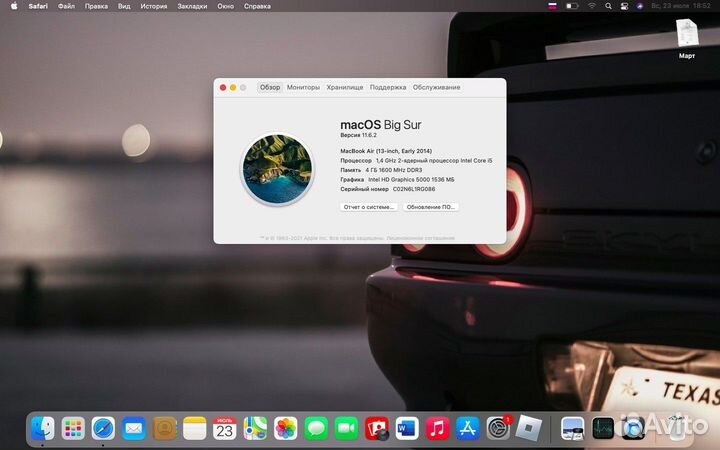Click the battery status icon
Viewport: 720px width, 450px height.
click(x=572, y=6)
